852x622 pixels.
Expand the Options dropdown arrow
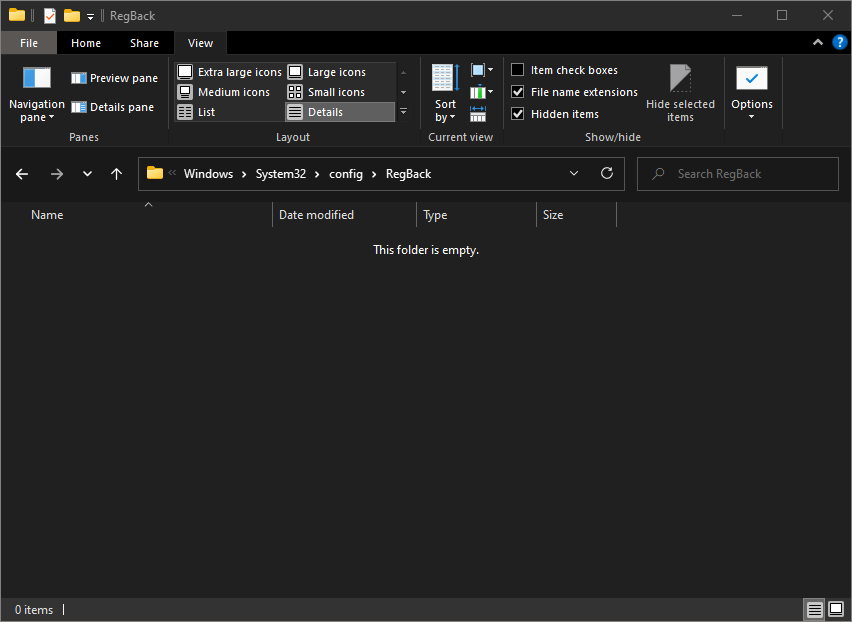[751, 117]
